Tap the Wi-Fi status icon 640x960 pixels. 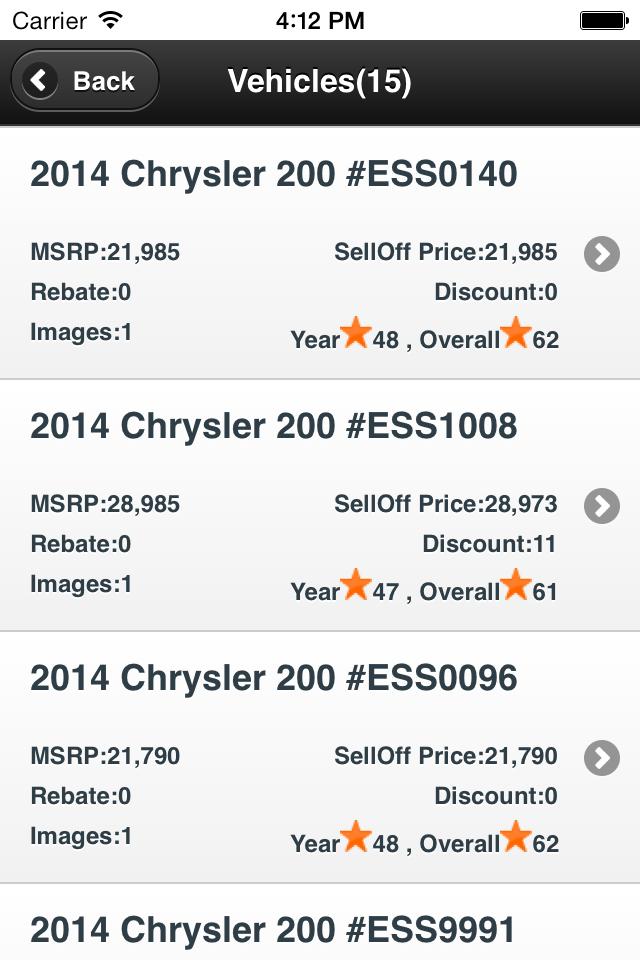pos(111,19)
